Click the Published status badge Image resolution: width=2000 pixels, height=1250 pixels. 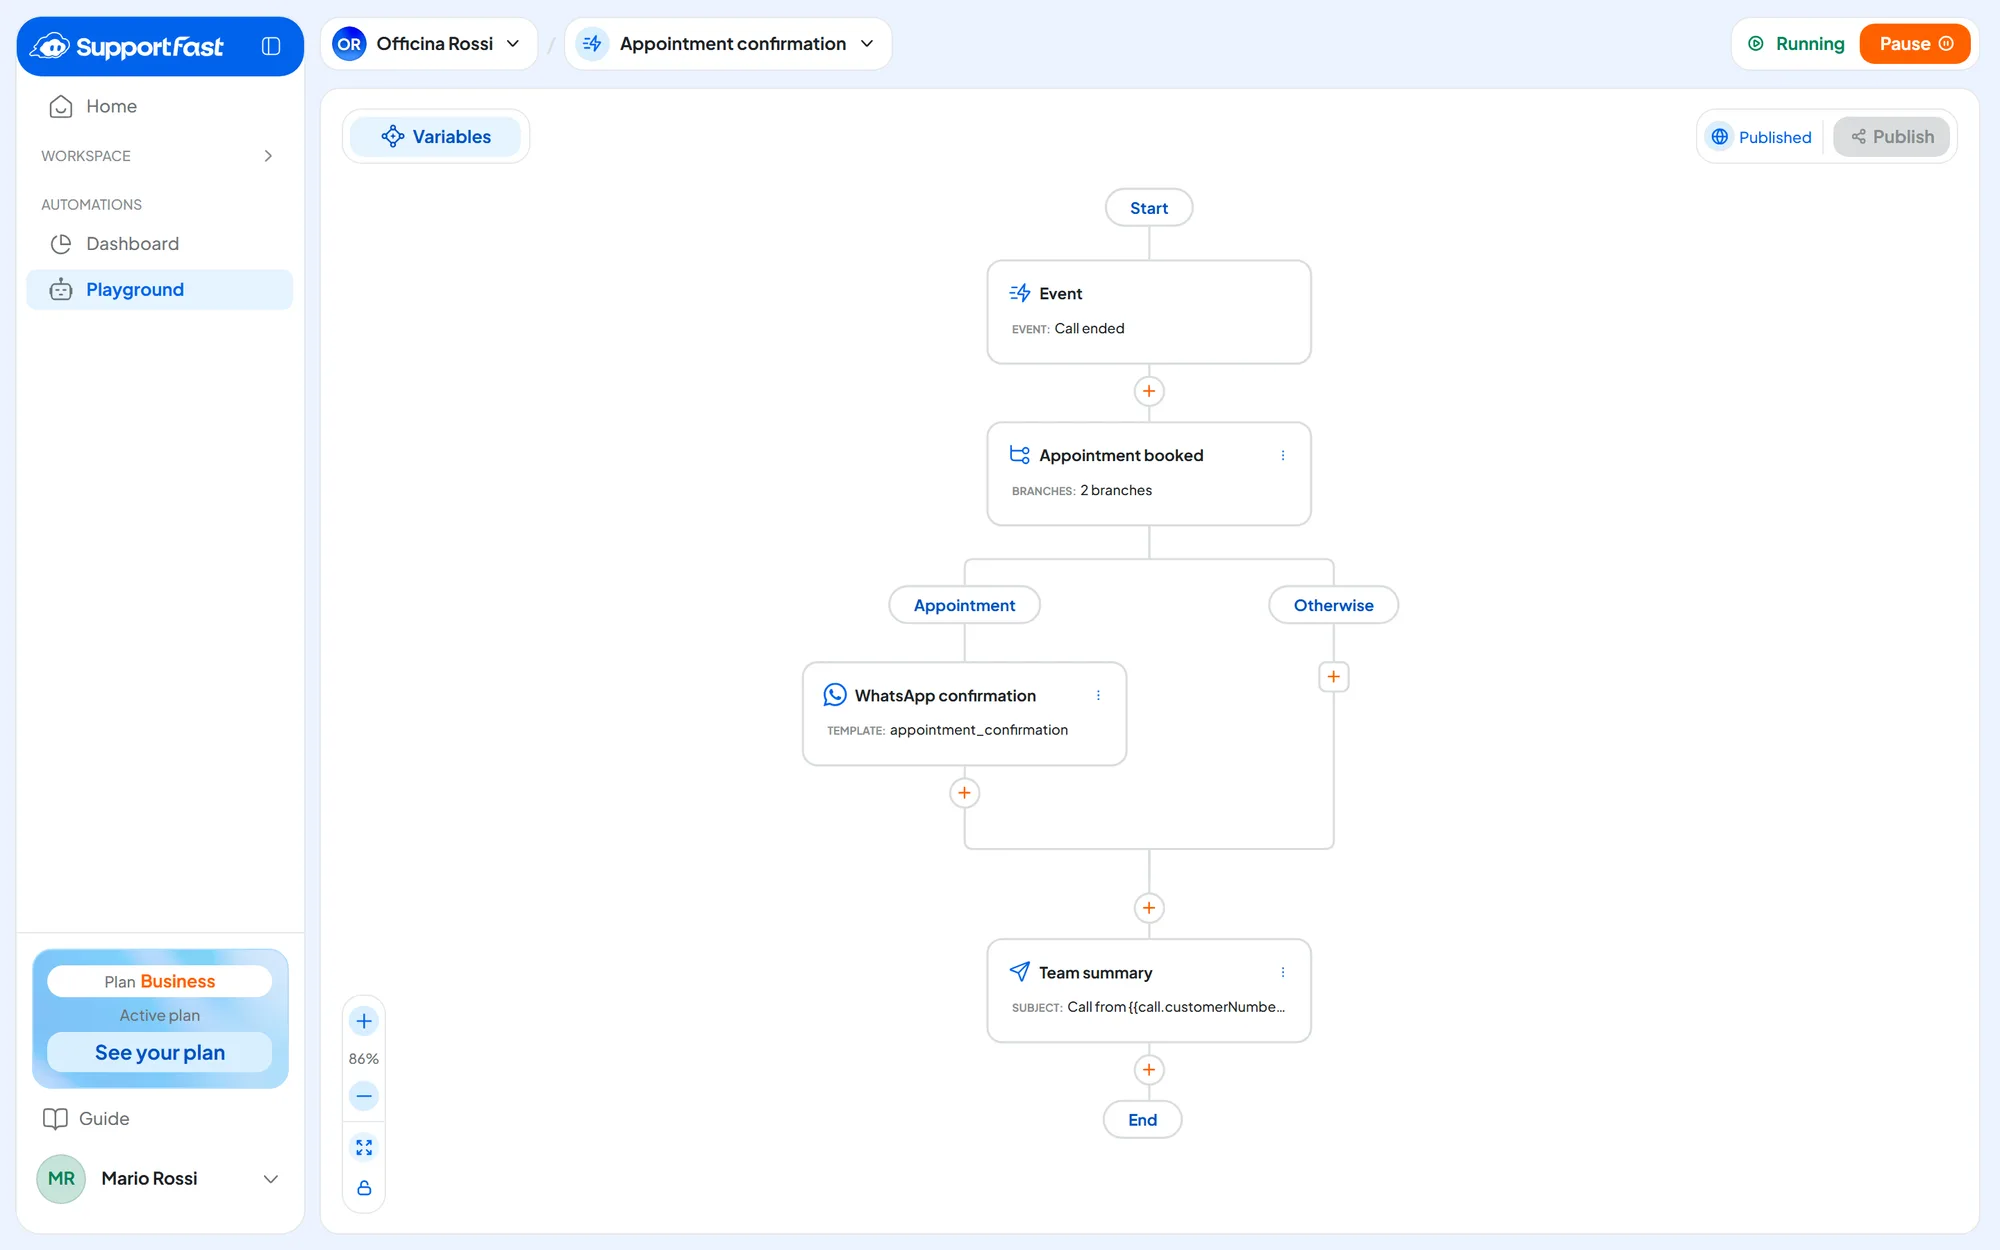[1761, 137]
